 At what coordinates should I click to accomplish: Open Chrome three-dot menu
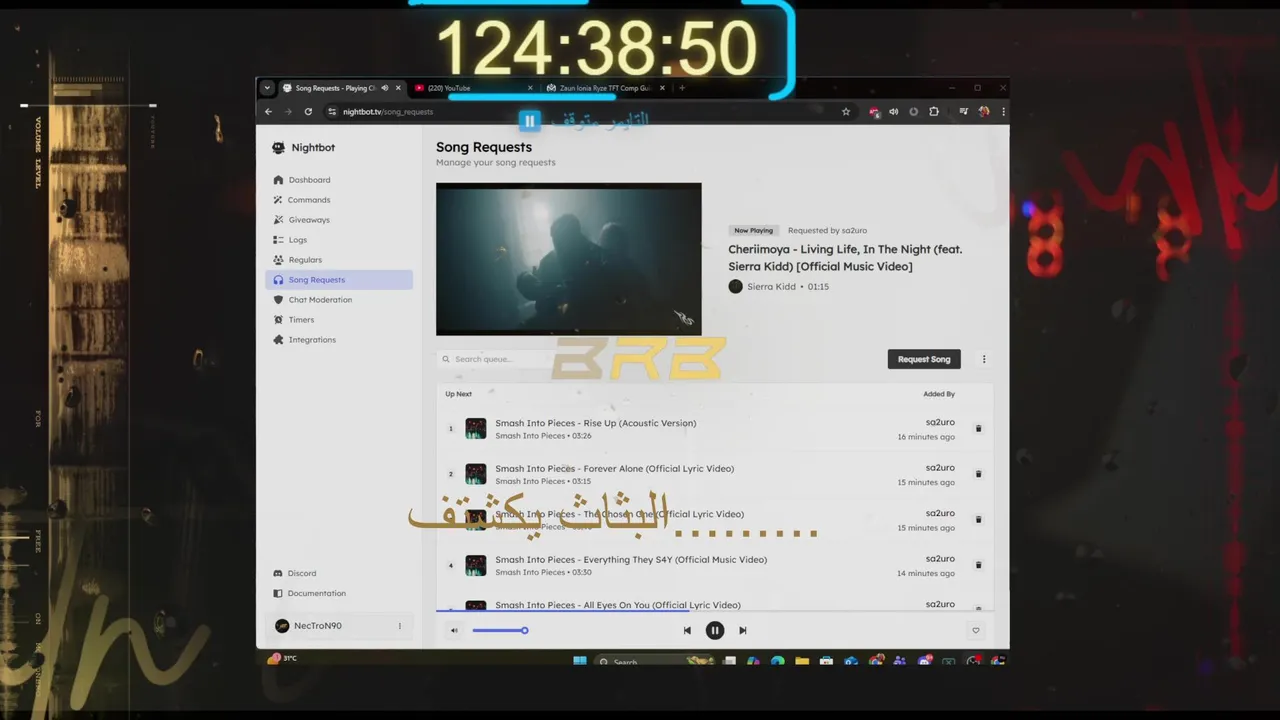(x=1003, y=112)
